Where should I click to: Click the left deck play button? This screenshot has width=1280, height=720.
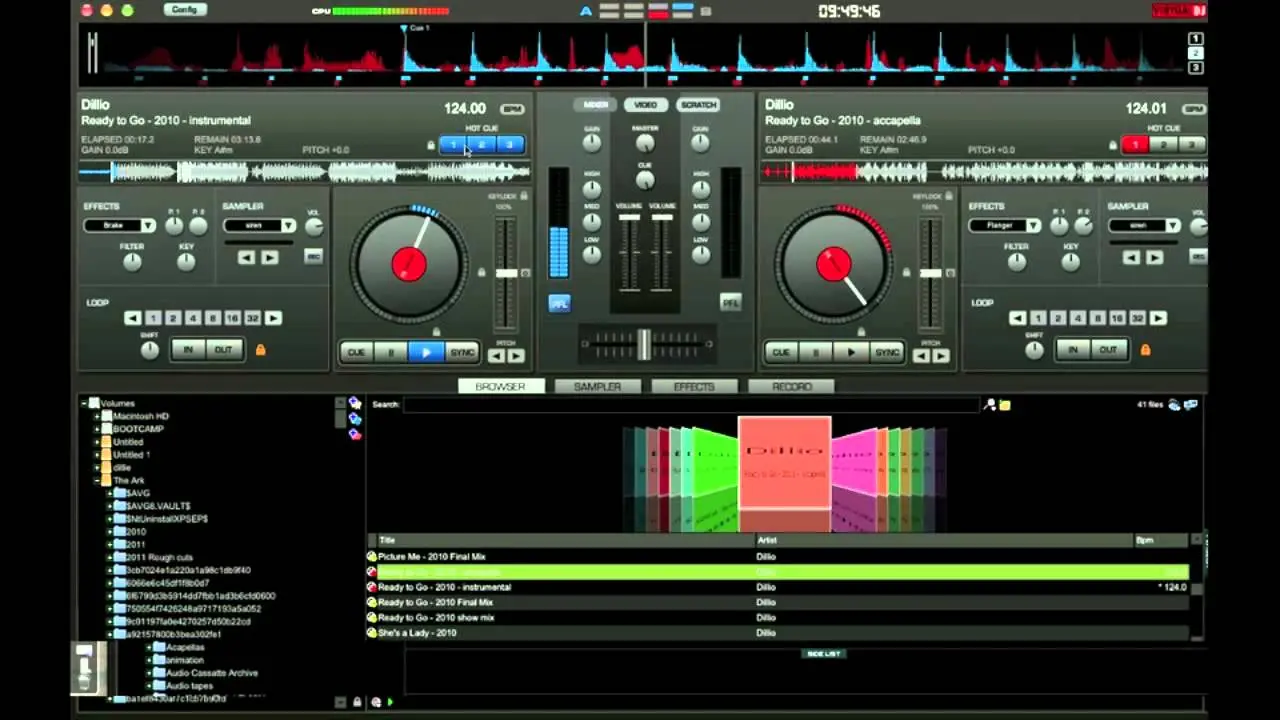click(426, 352)
